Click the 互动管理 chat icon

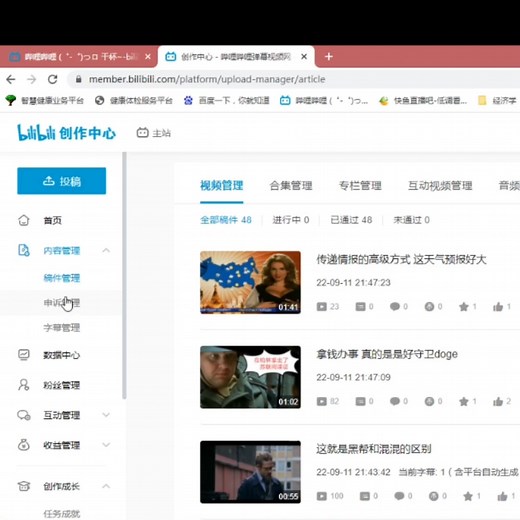point(24,415)
